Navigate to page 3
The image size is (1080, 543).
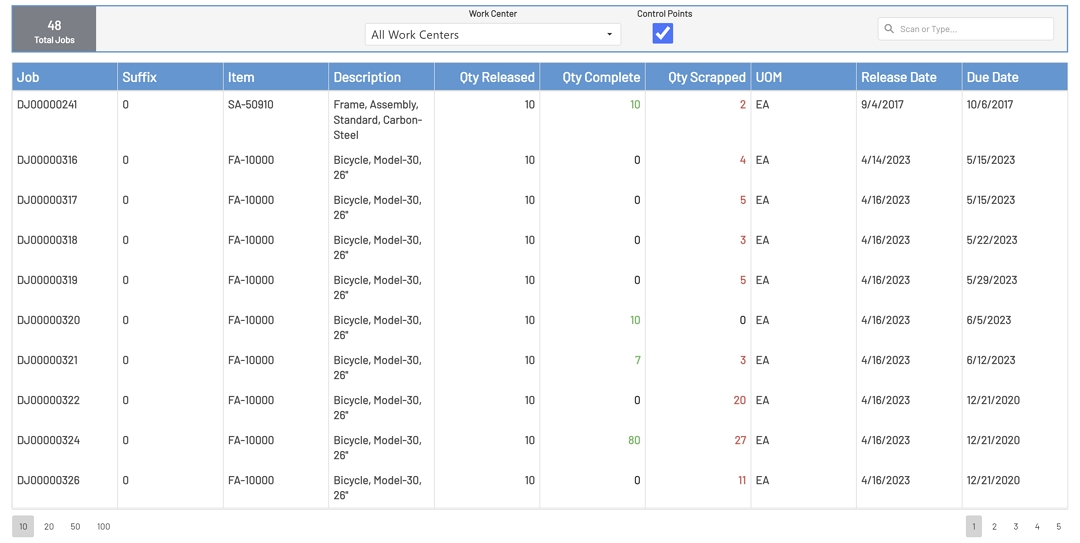pyautogui.click(x=1015, y=526)
